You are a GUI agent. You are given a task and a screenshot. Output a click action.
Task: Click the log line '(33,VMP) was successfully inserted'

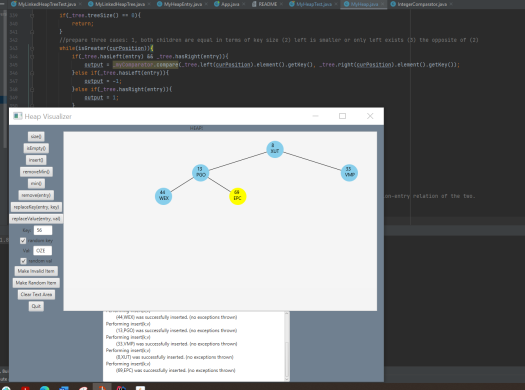176,344
